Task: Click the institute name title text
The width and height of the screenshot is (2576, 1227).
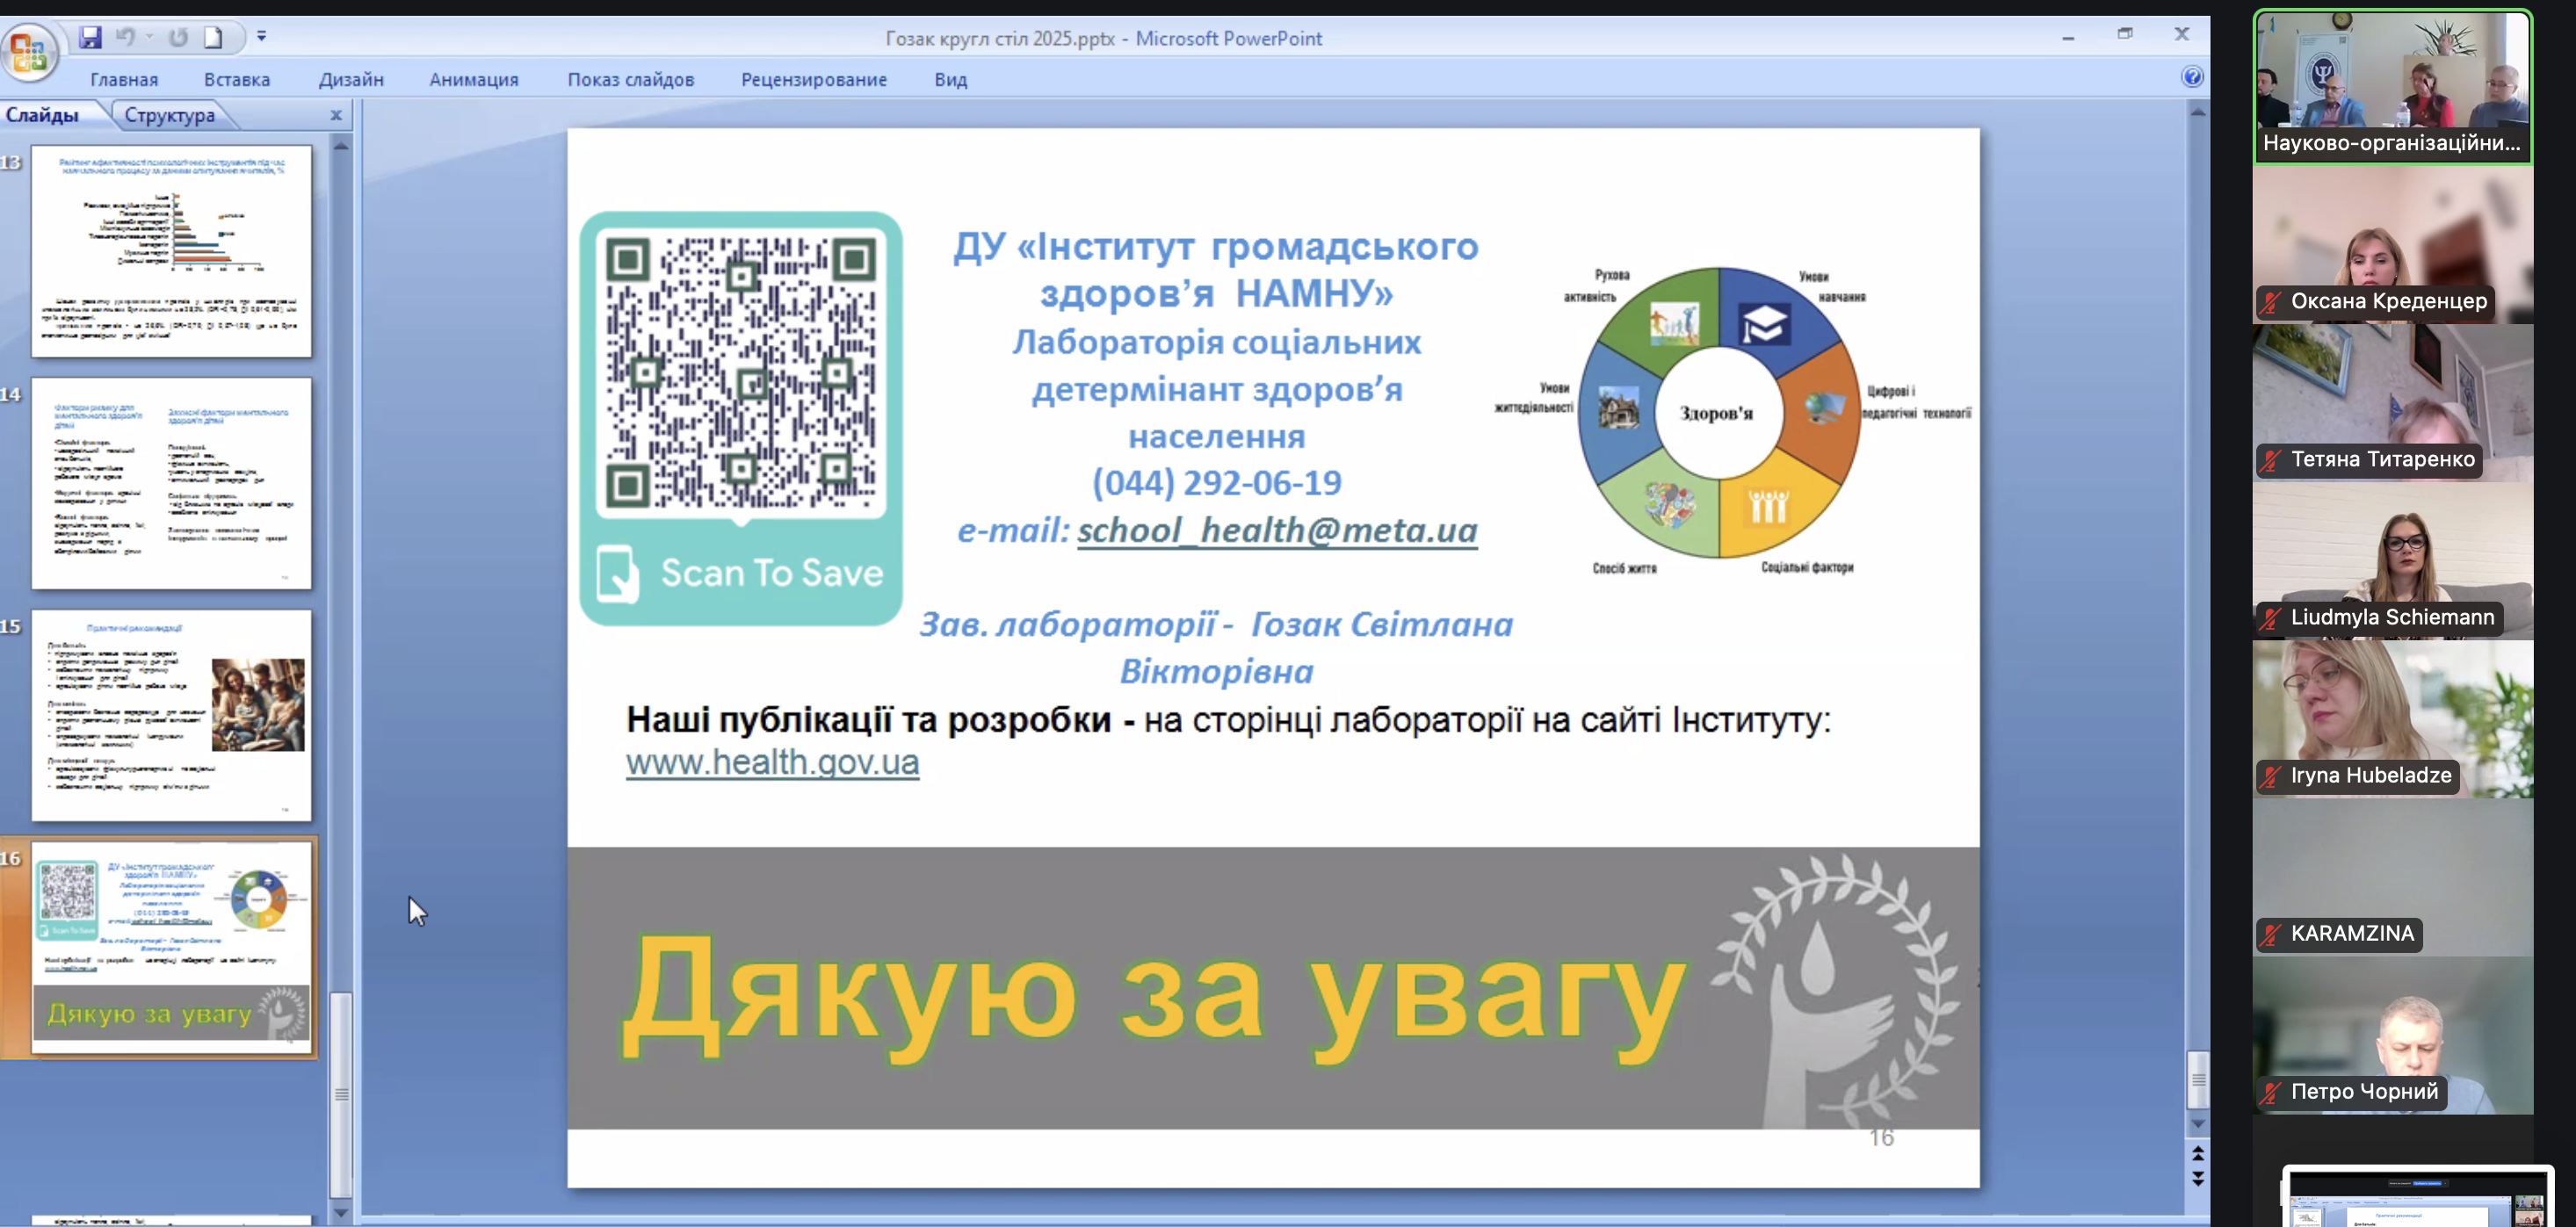Action: click(1216, 269)
